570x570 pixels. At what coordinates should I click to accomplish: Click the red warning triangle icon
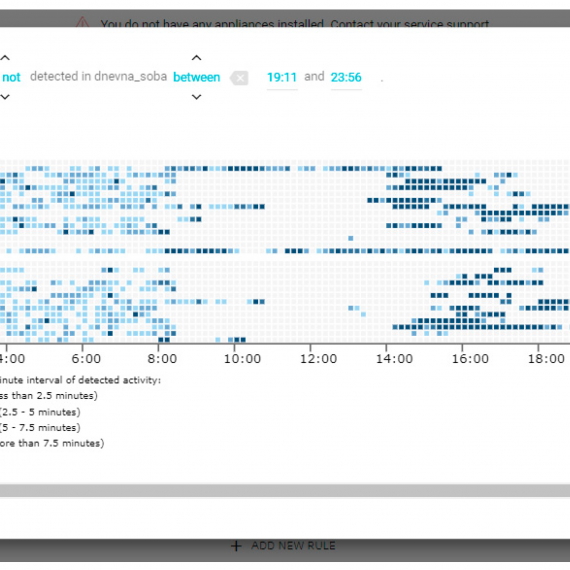(x=83, y=23)
